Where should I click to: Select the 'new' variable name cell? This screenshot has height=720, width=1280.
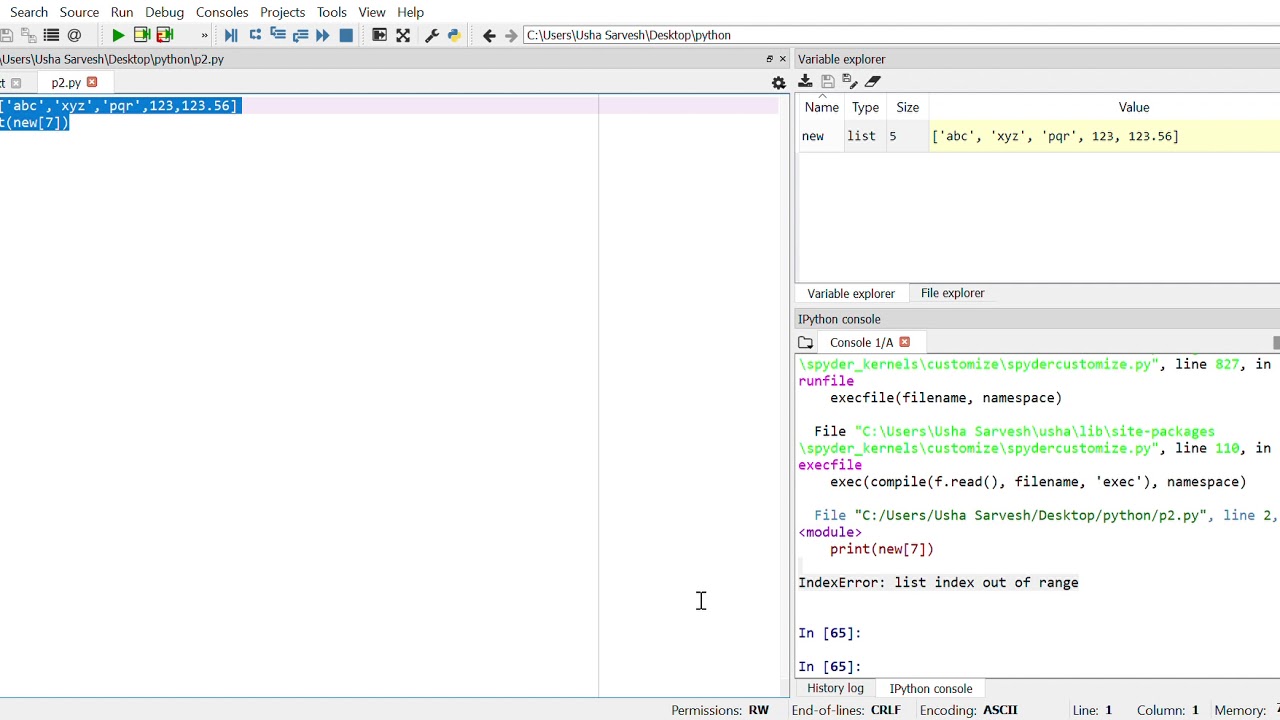(x=822, y=136)
